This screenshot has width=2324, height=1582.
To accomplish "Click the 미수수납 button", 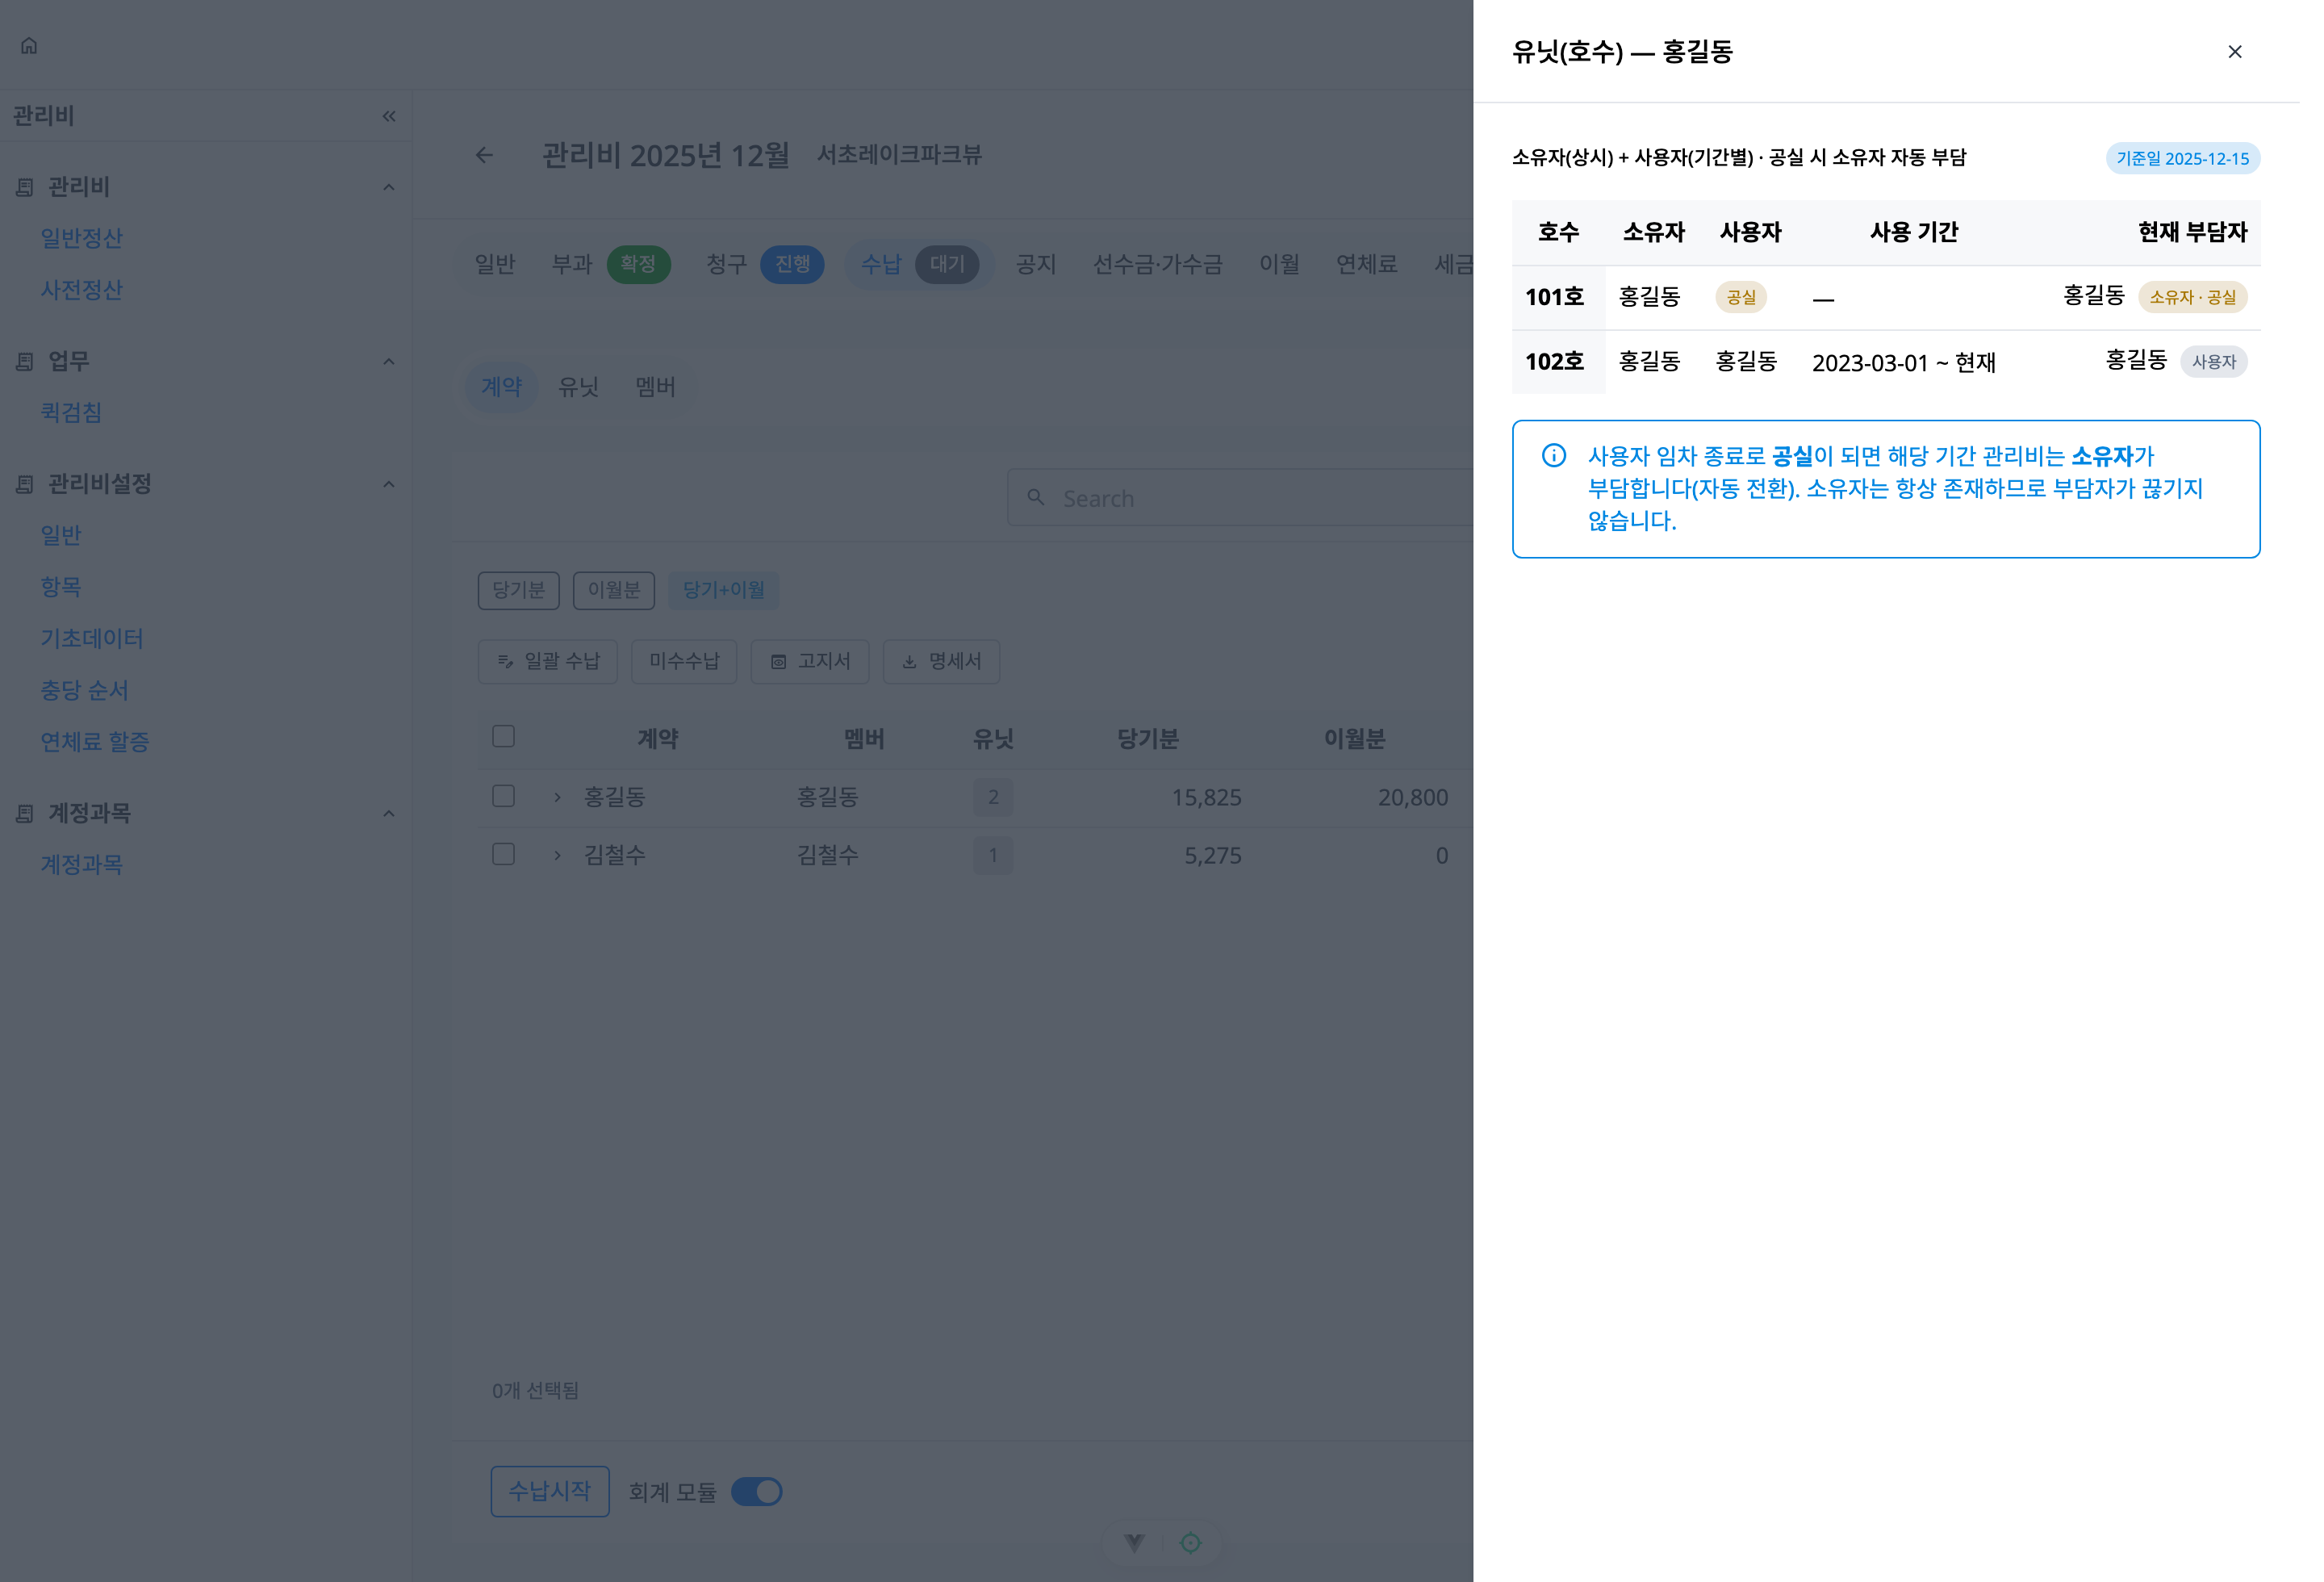I will pos(684,662).
